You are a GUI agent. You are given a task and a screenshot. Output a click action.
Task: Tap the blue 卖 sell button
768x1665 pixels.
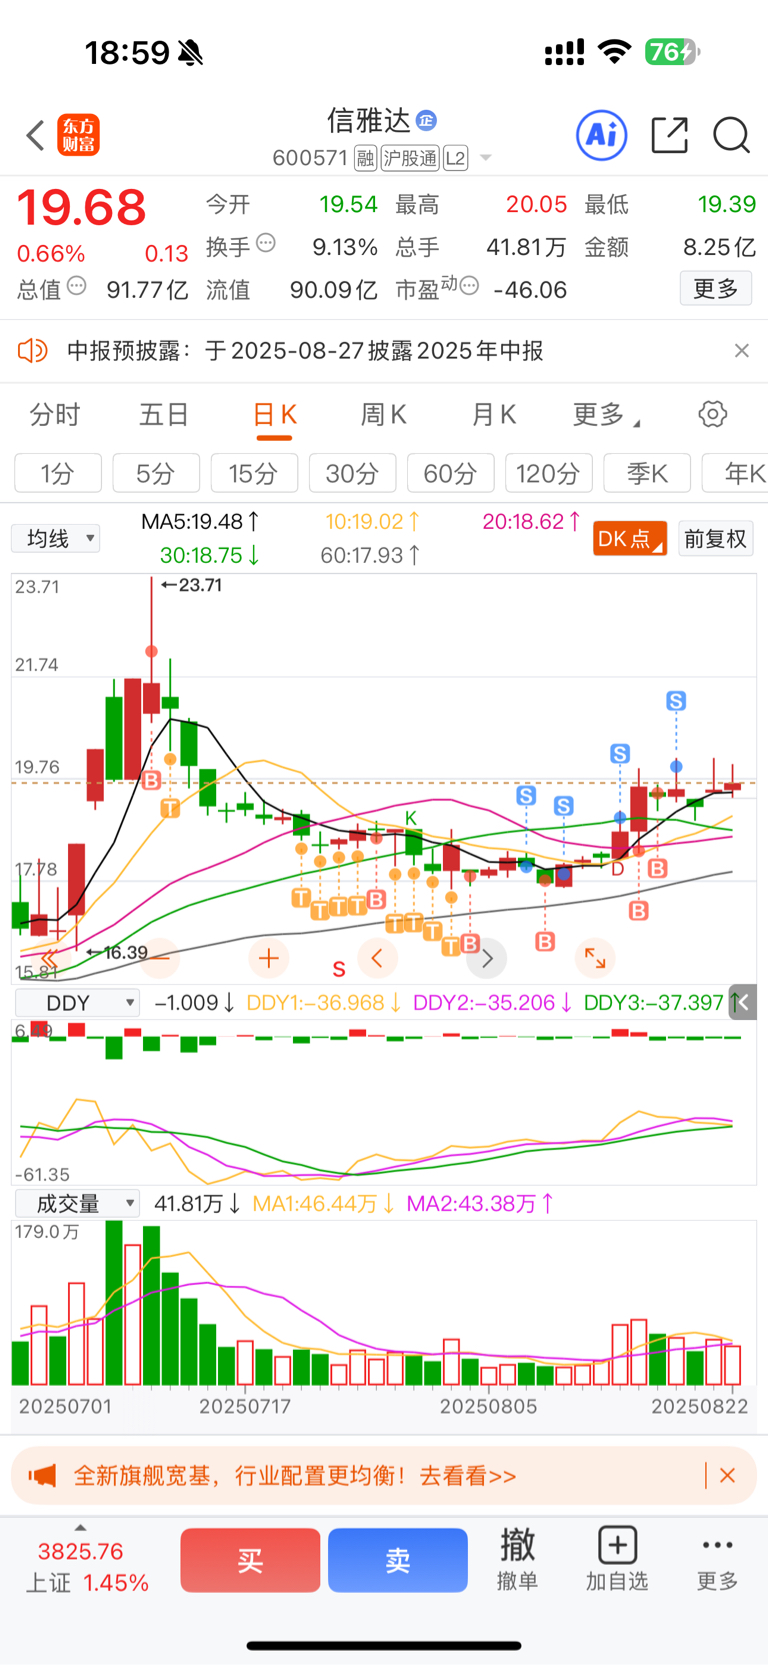coord(398,1560)
